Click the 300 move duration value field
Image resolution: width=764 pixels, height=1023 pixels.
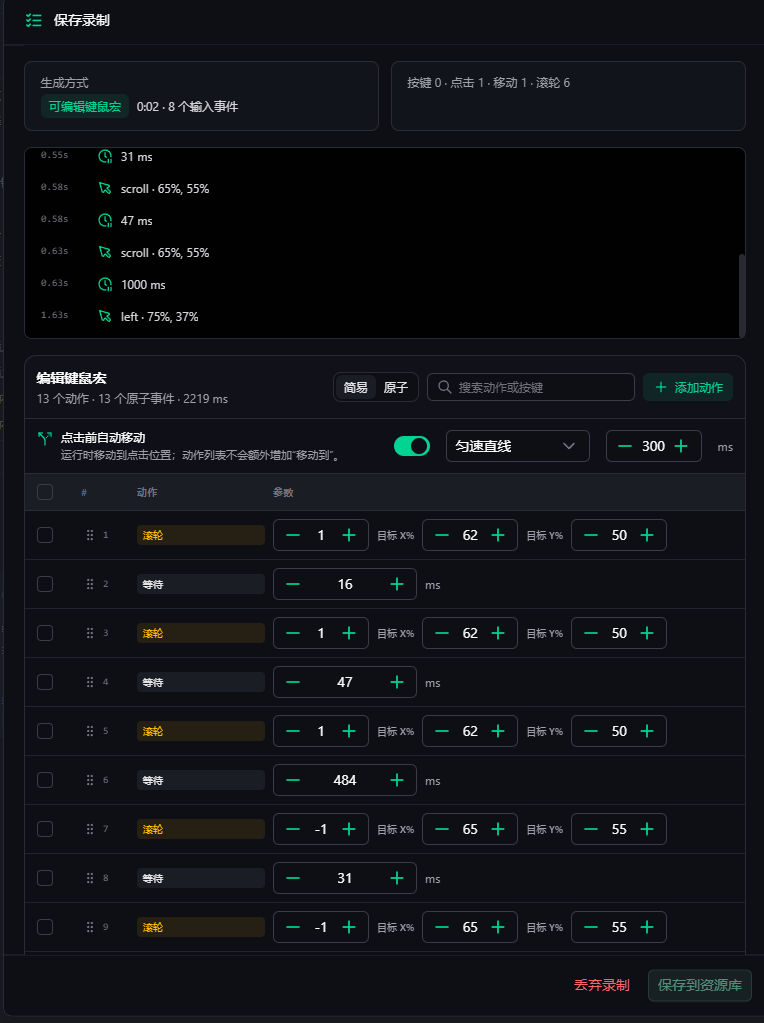tap(653, 446)
